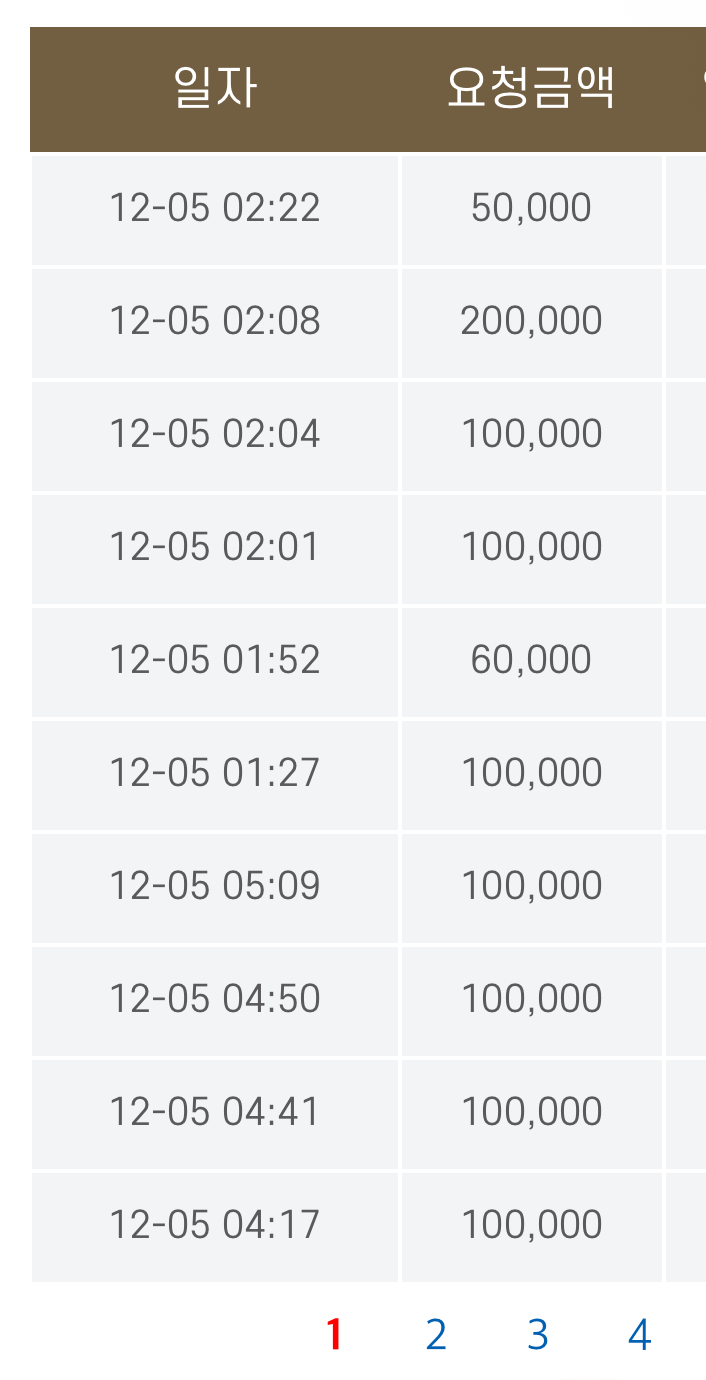
Task: Click the 12-05 04:17 date entry
Action: [x=215, y=1225]
